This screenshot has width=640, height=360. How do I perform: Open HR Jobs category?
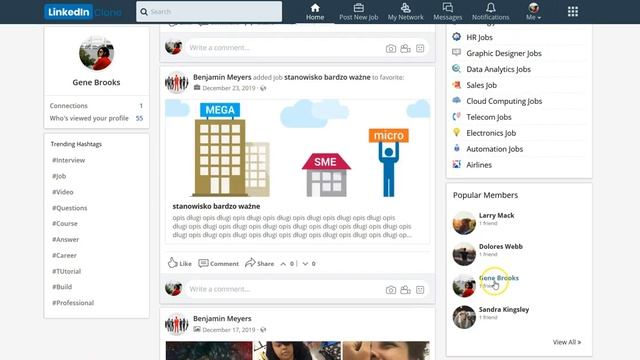coord(480,37)
